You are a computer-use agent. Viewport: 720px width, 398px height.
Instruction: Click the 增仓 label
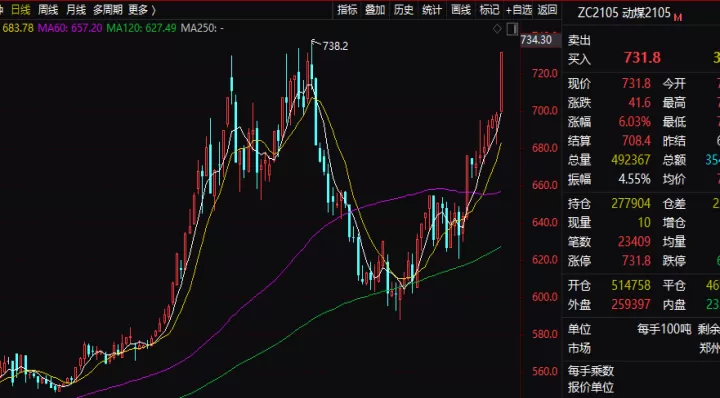coord(674,223)
